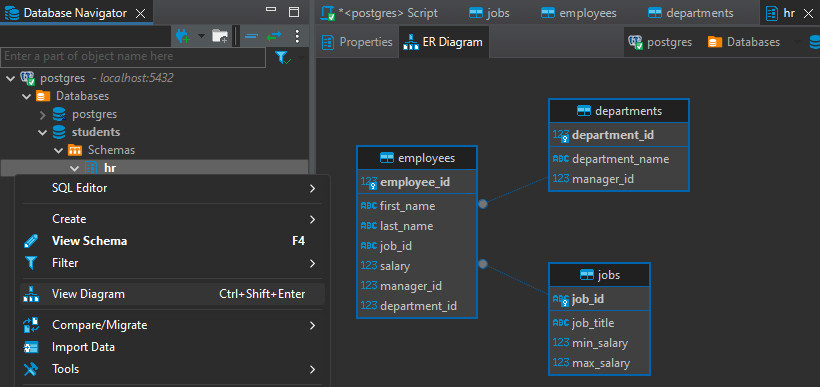Image resolution: width=820 pixels, height=387 pixels.
Task: Click the new connection plug icon
Action: [183, 36]
